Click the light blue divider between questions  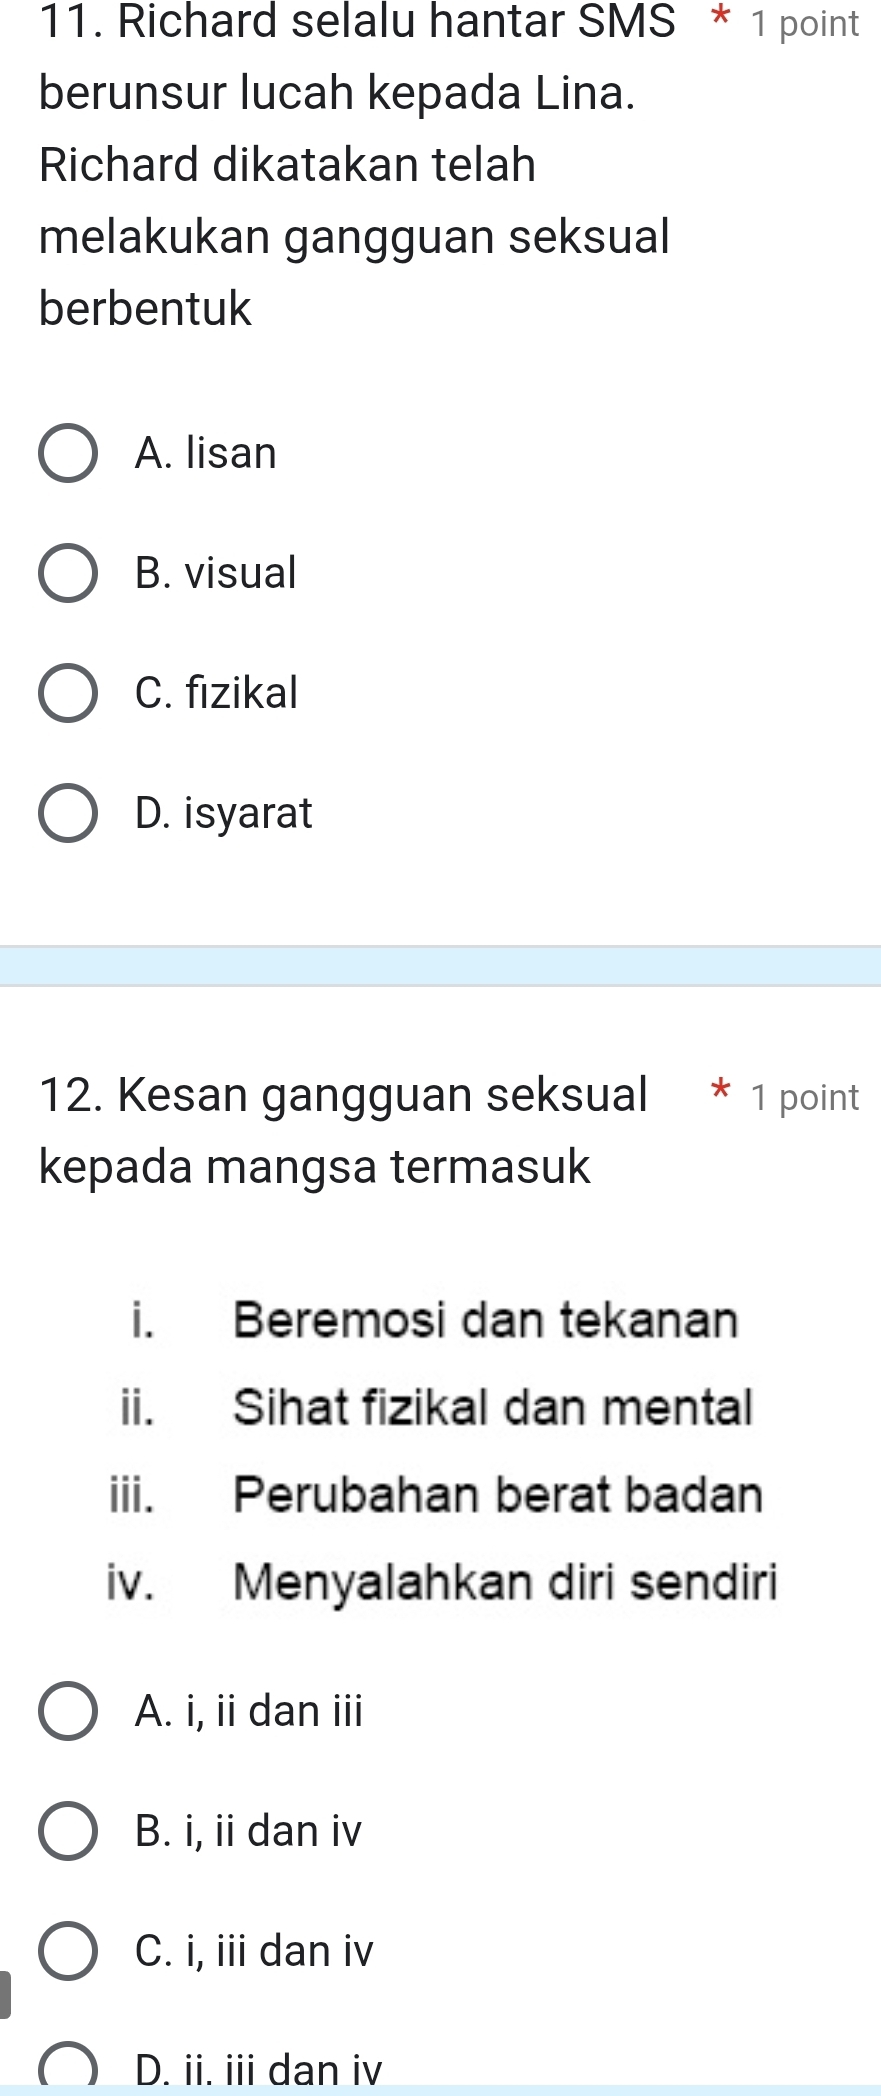pyautogui.click(x=440, y=966)
